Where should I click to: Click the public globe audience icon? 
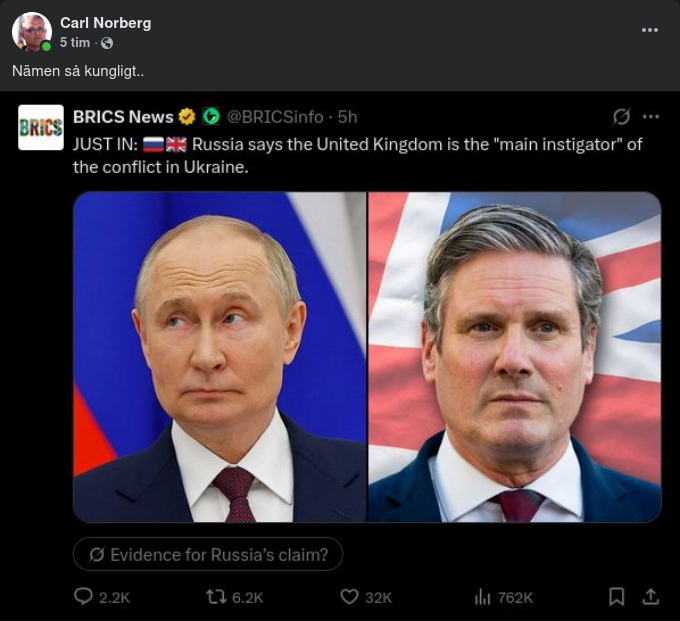click(107, 43)
